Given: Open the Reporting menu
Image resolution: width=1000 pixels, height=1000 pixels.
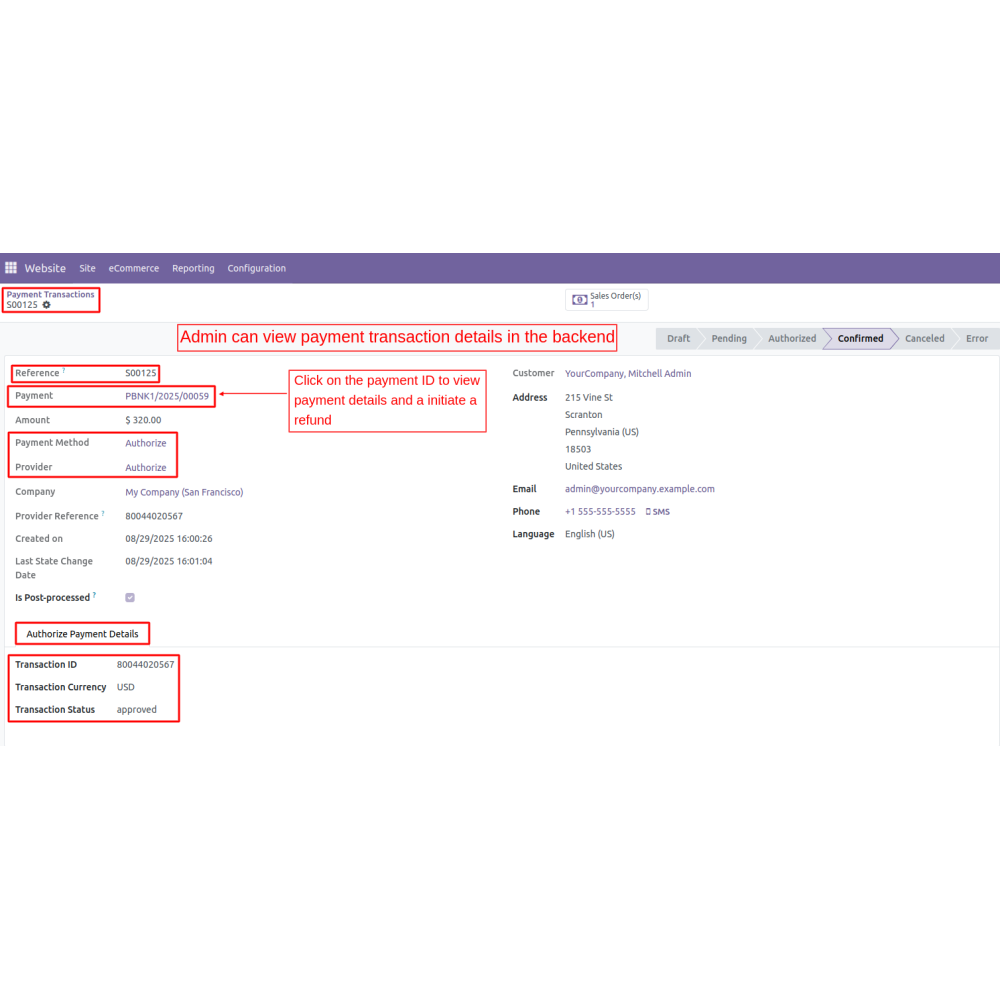Looking at the screenshot, I should pyautogui.click(x=193, y=268).
